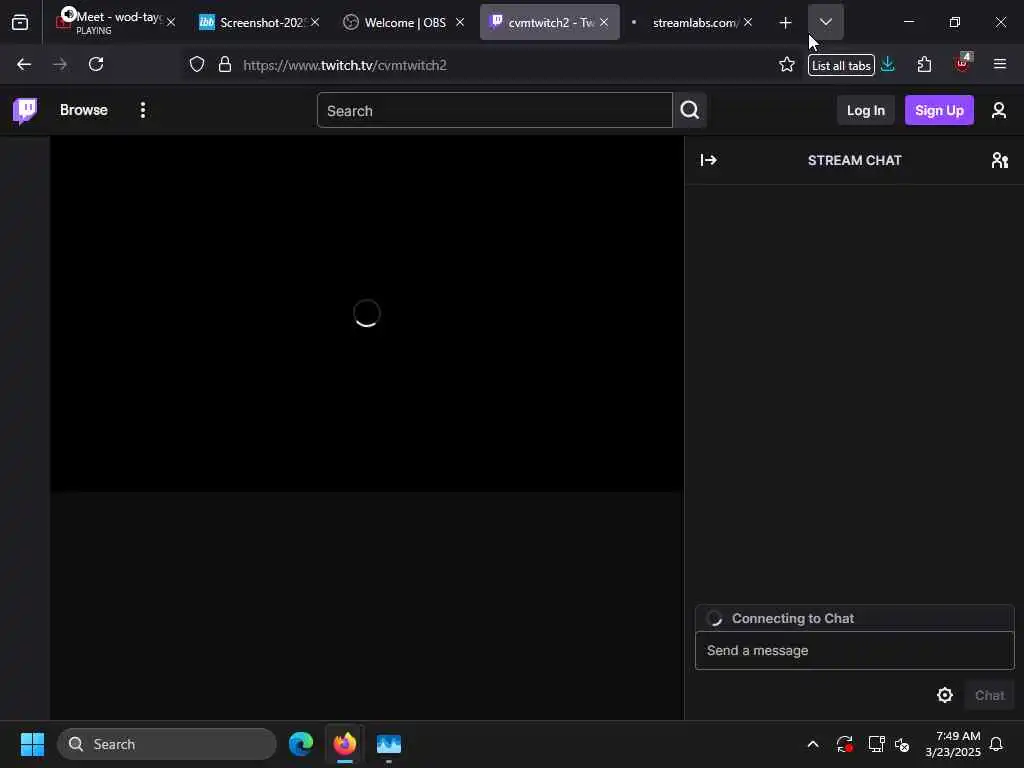The image size is (1024, 768).
Task: Open the display network tray icon
Action: pos(876,744)
